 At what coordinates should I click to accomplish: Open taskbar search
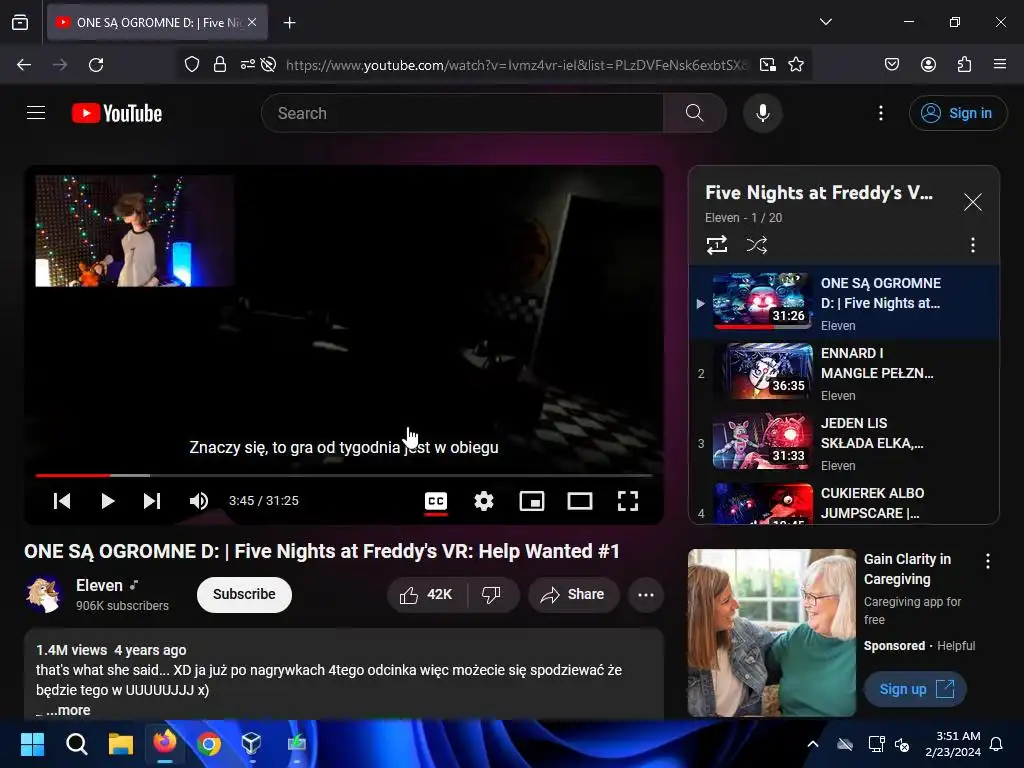click(x=76, y=744)
